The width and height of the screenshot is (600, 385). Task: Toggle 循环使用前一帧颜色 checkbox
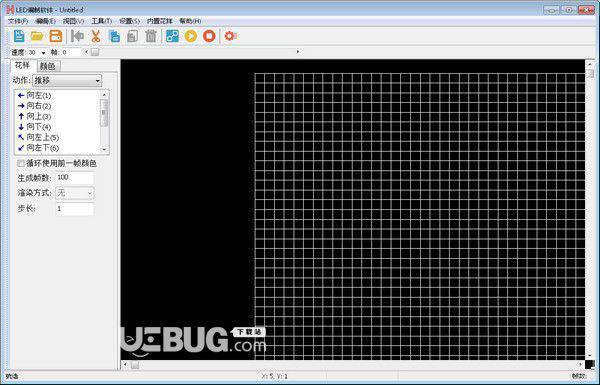tap(21, 163)
